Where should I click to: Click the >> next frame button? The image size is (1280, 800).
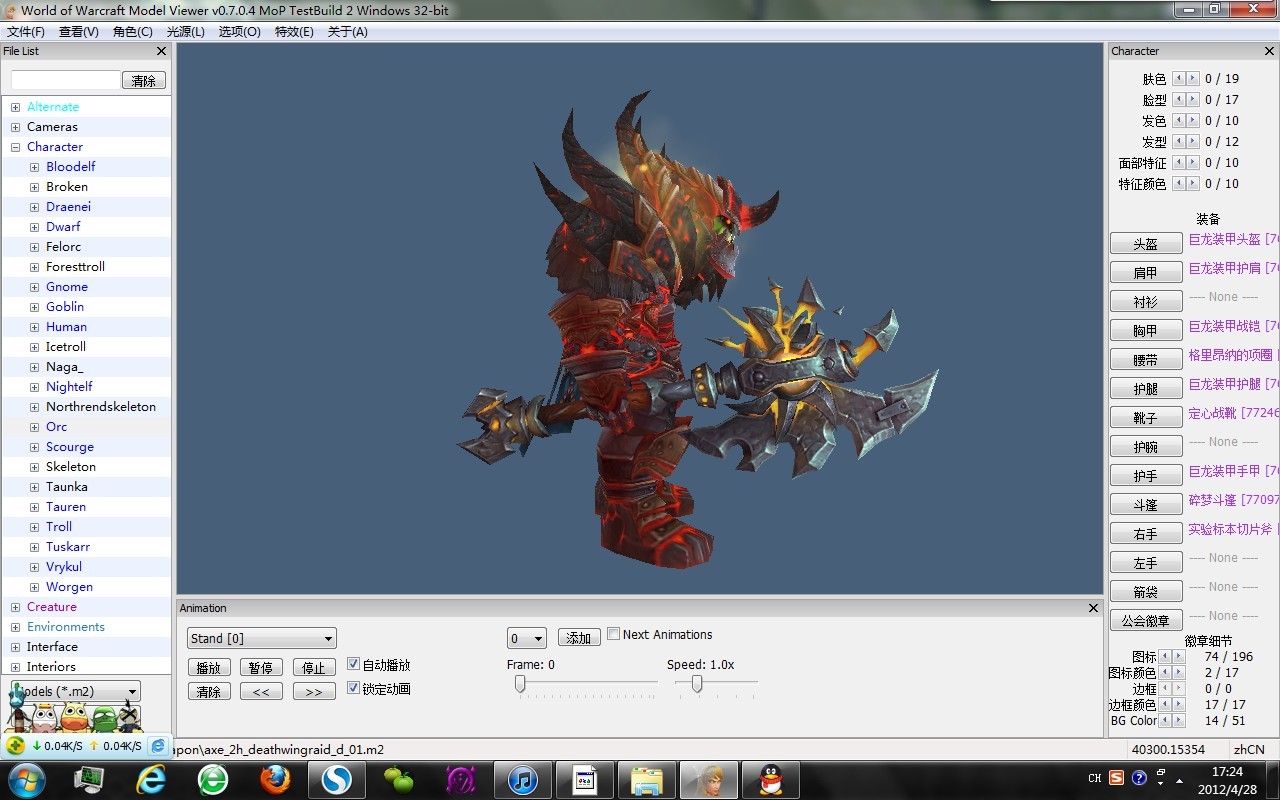314,691
